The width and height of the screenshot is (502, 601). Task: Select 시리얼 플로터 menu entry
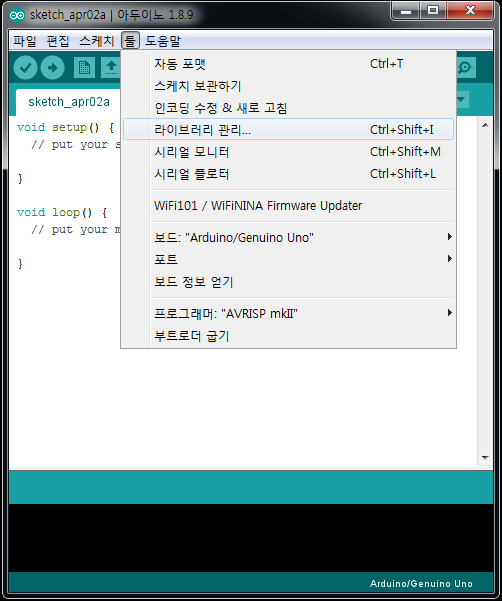pos(288,174)
